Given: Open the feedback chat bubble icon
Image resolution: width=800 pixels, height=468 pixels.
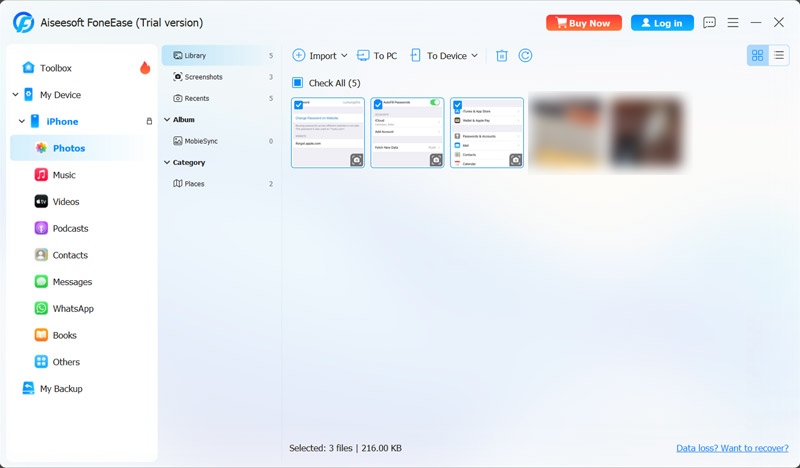Looking at the screenshot, I should pyautogui.click(x=709, y=22).
